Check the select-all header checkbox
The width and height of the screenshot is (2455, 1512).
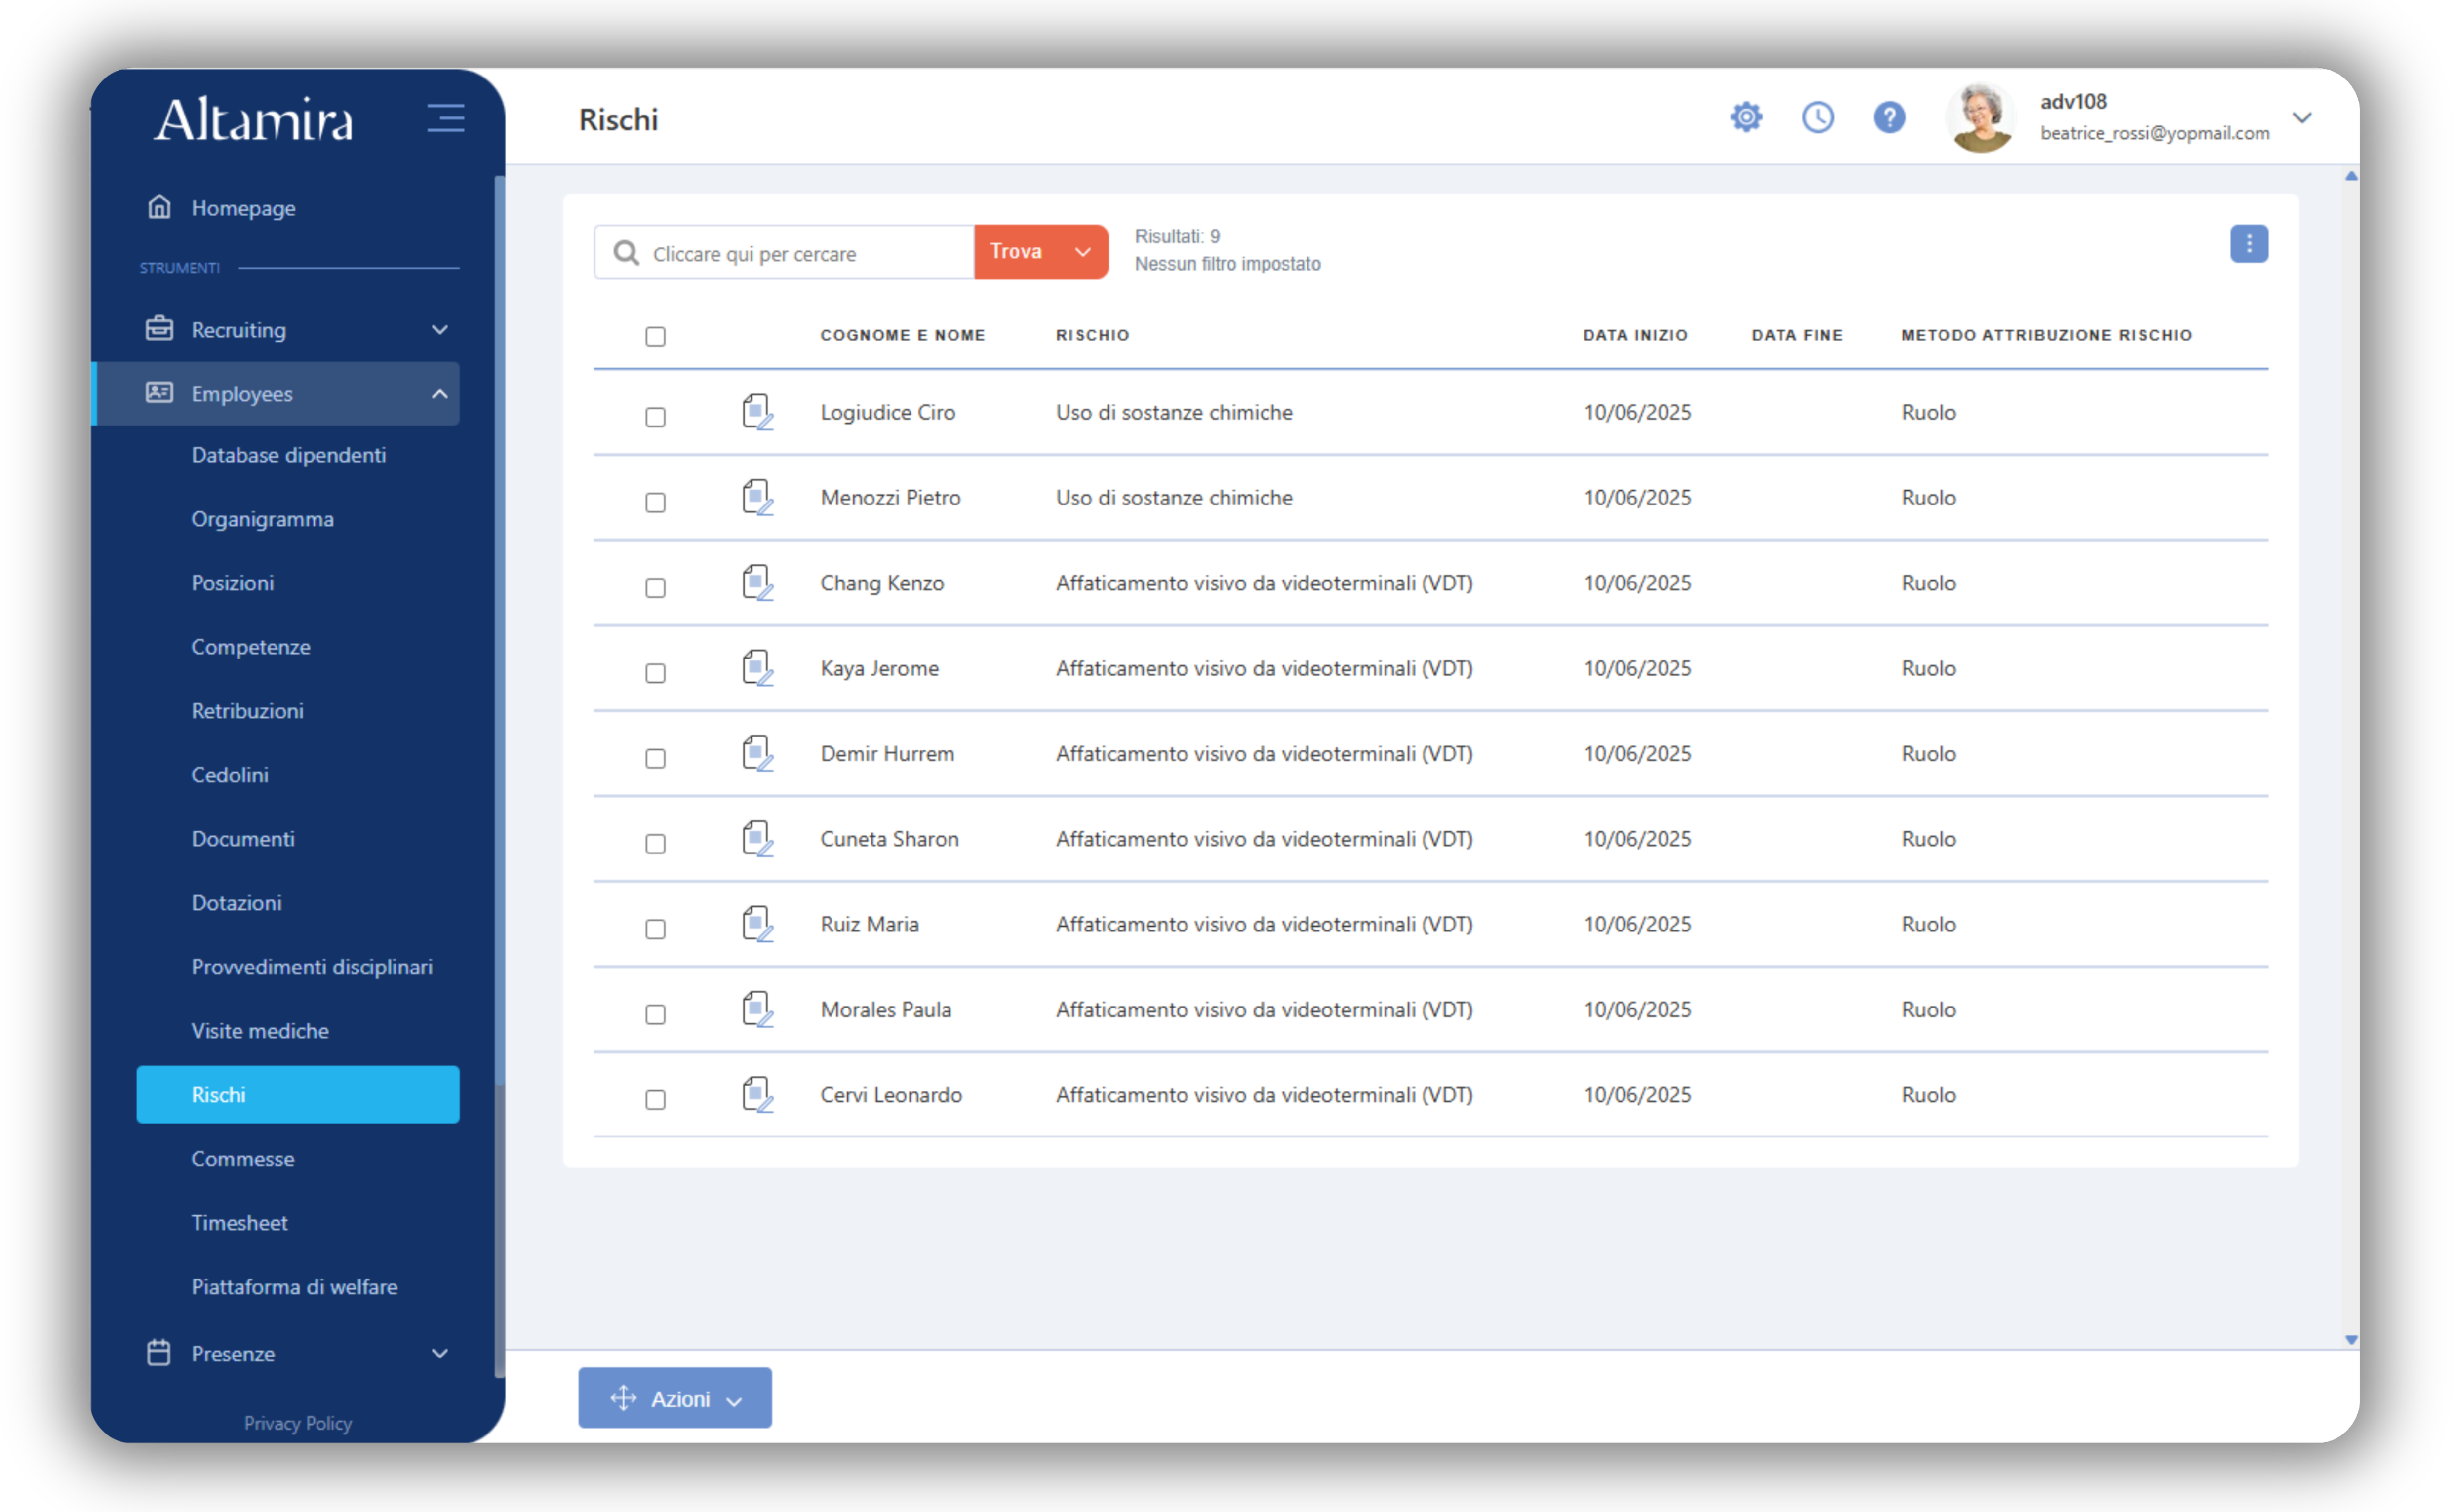tap(655, 337)
